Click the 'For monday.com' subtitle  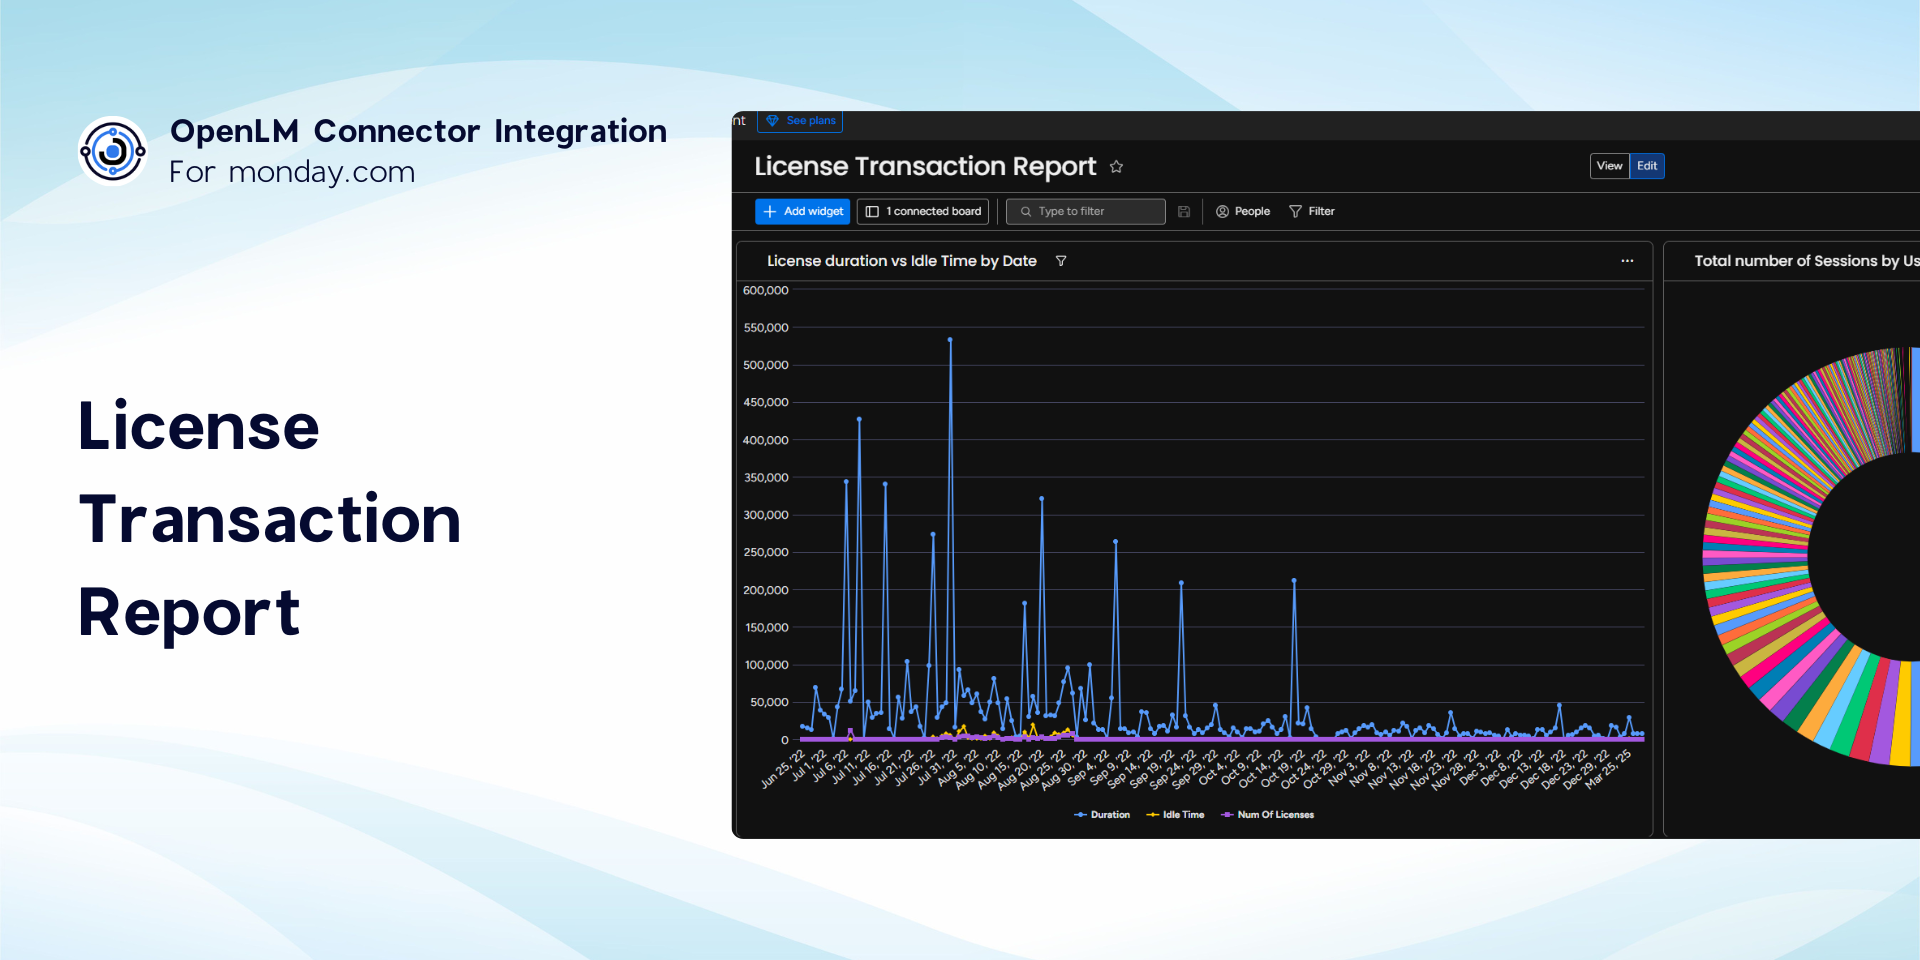[291, 172]
